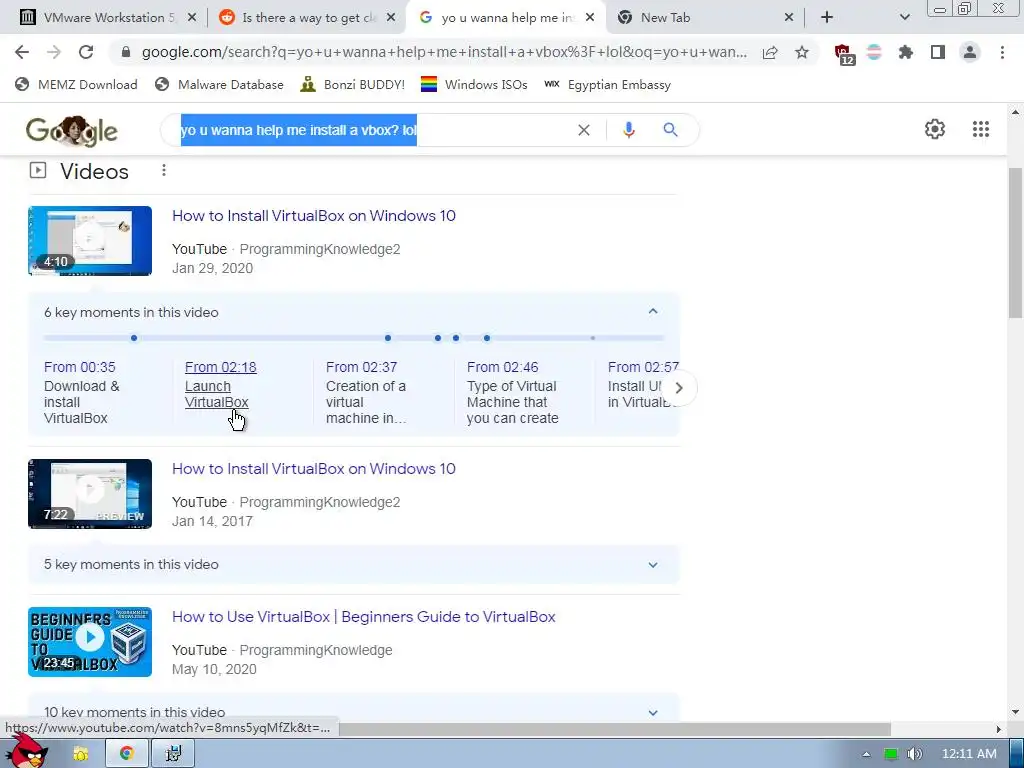Open the Bonzi BUDDY! bookmark

pos(353,84)
